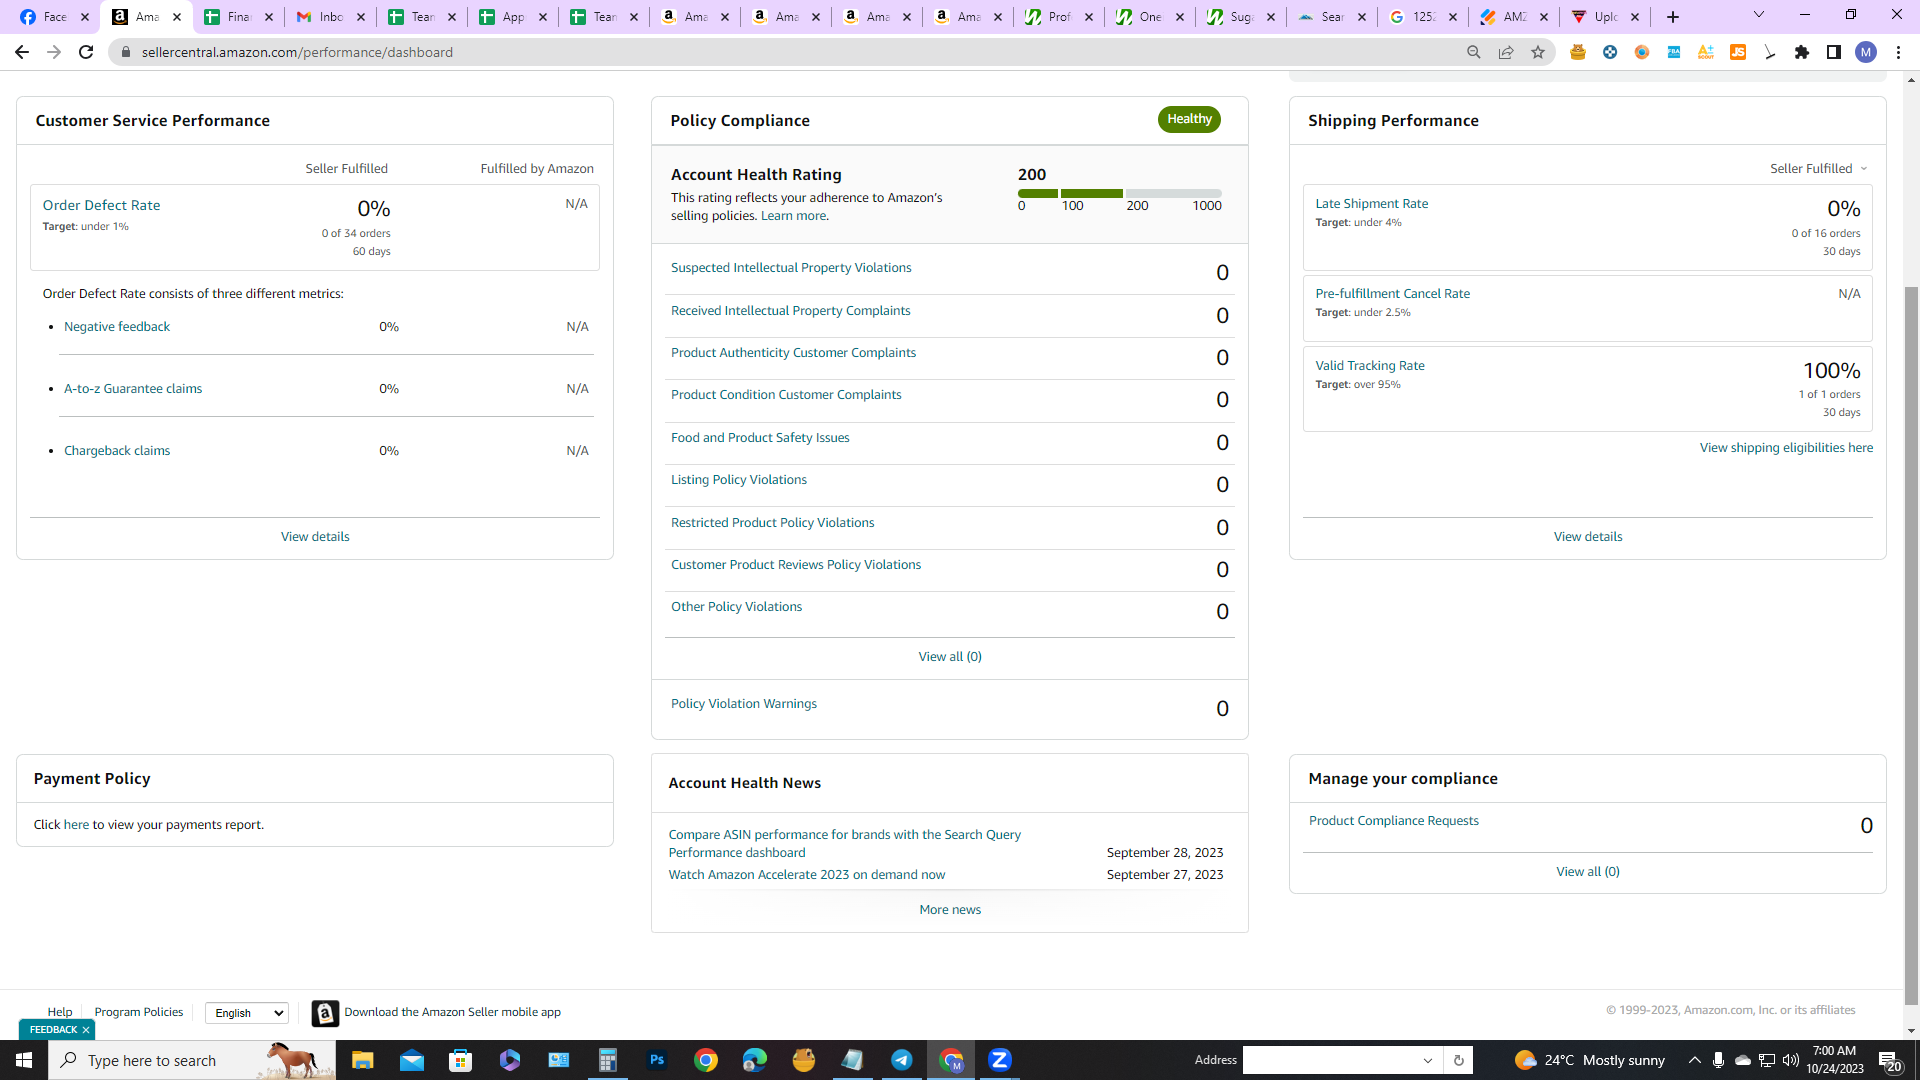The image size is (1920, 1080).
Task: Click the Account Health Rating progress bar
Action: [1120, 193]
